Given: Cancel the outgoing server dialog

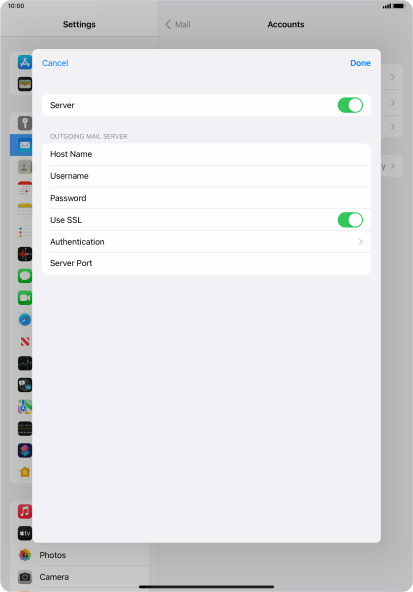Looking at the screenshot, I should (x=55, y=63).
